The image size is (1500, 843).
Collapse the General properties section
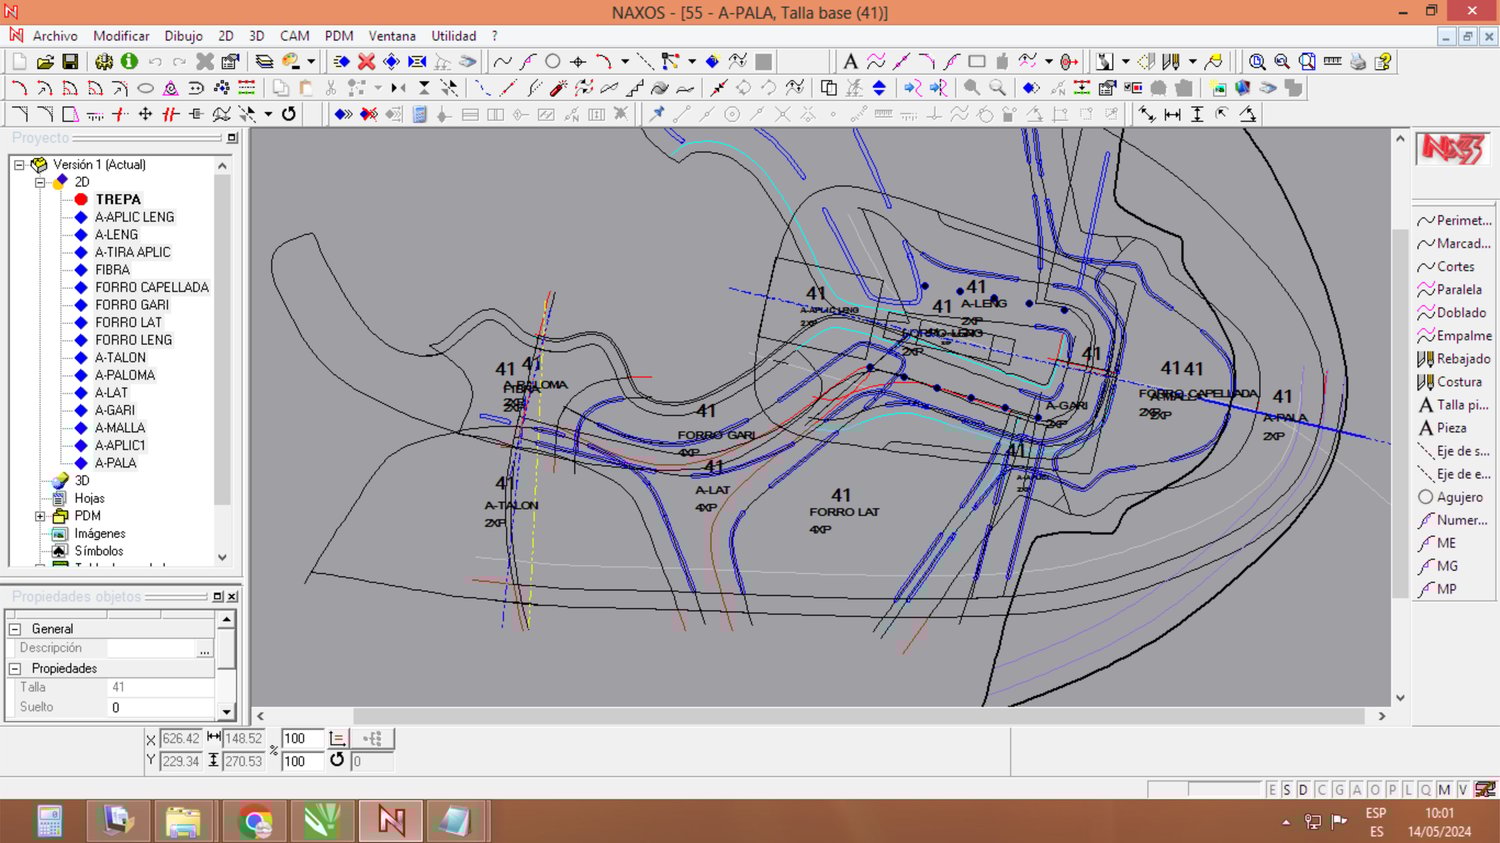coord(15,629)
